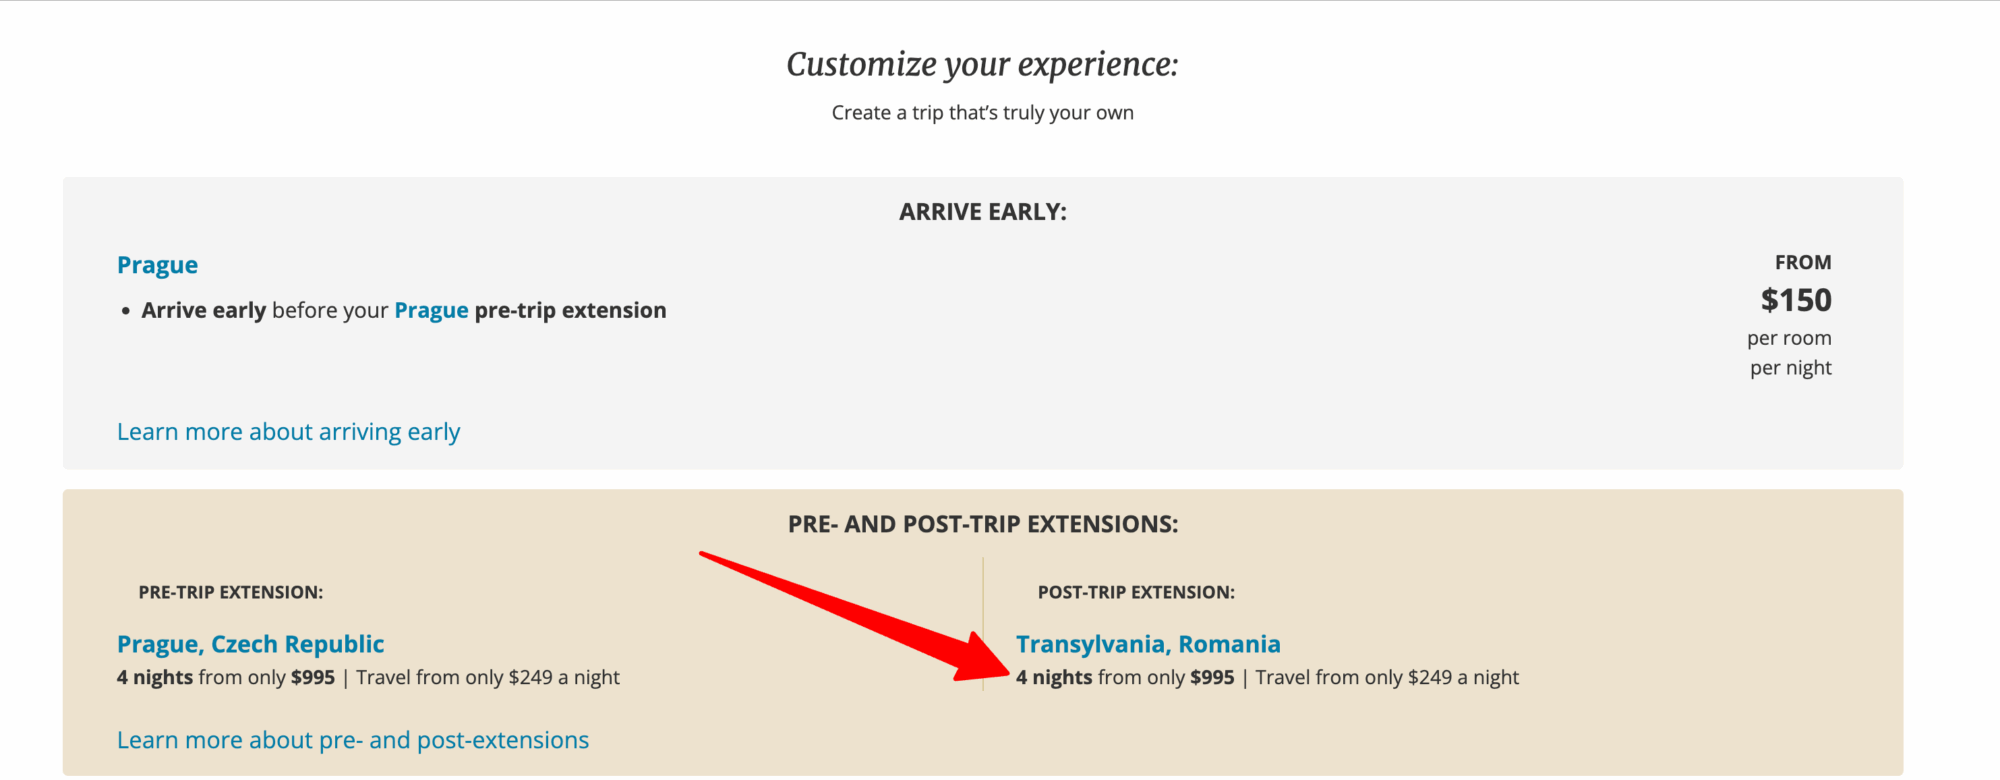Open the Prague heading link under Arrive Early
The image size is (2000, 780).
point(157,265)
